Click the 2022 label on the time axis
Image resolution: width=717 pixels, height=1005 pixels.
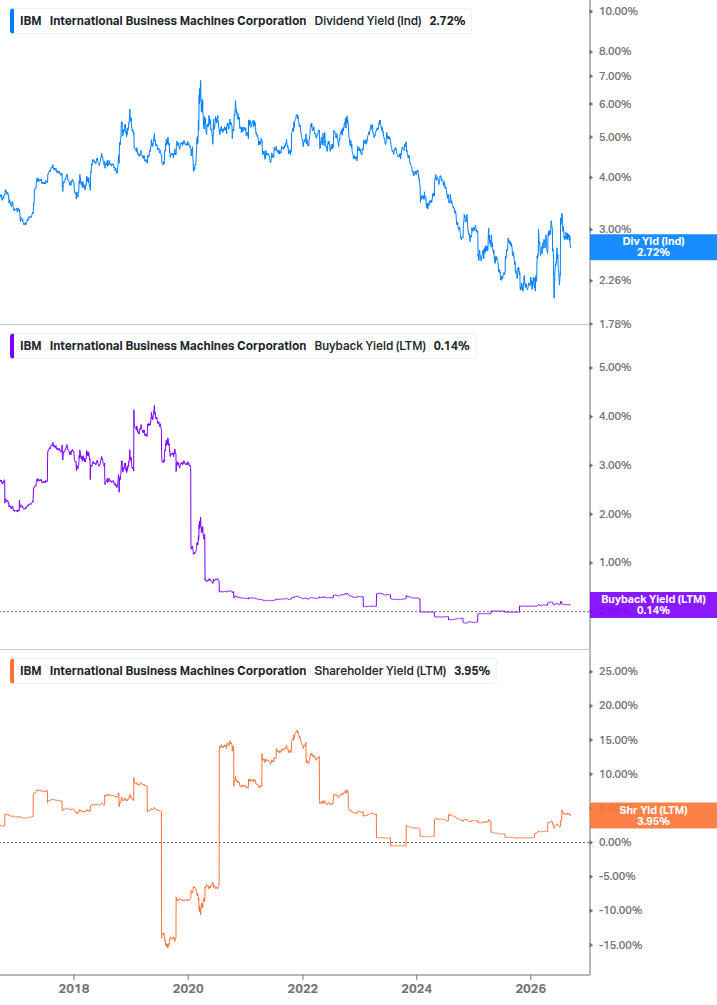[302, 988]
